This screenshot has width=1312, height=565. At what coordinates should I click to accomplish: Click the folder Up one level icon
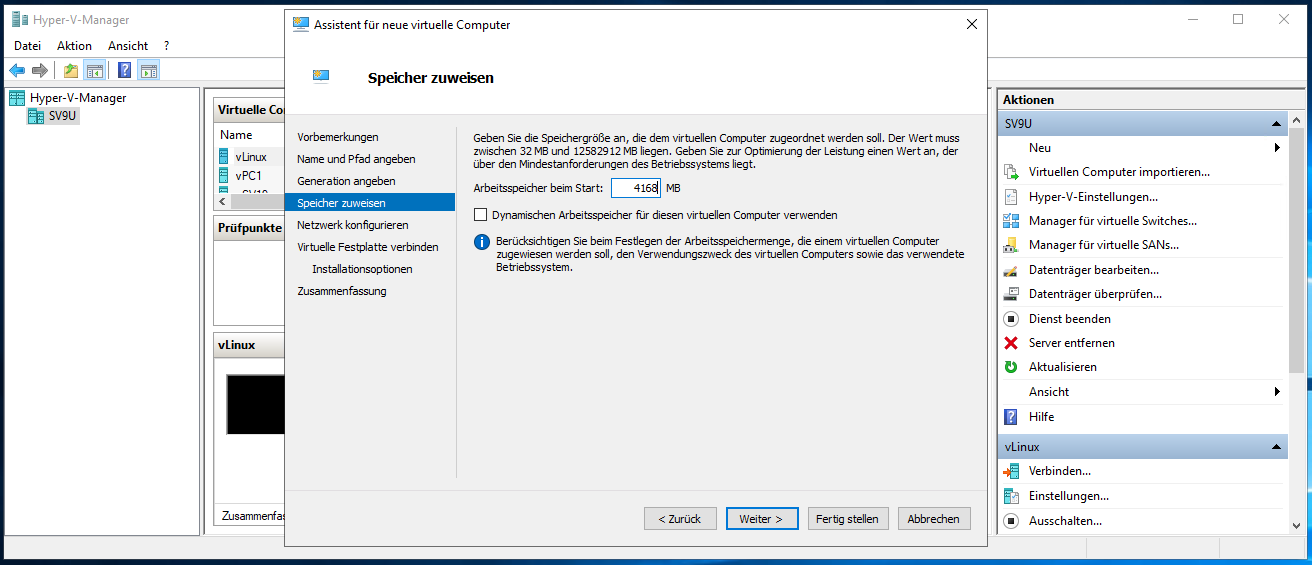[x=71, y=70]
